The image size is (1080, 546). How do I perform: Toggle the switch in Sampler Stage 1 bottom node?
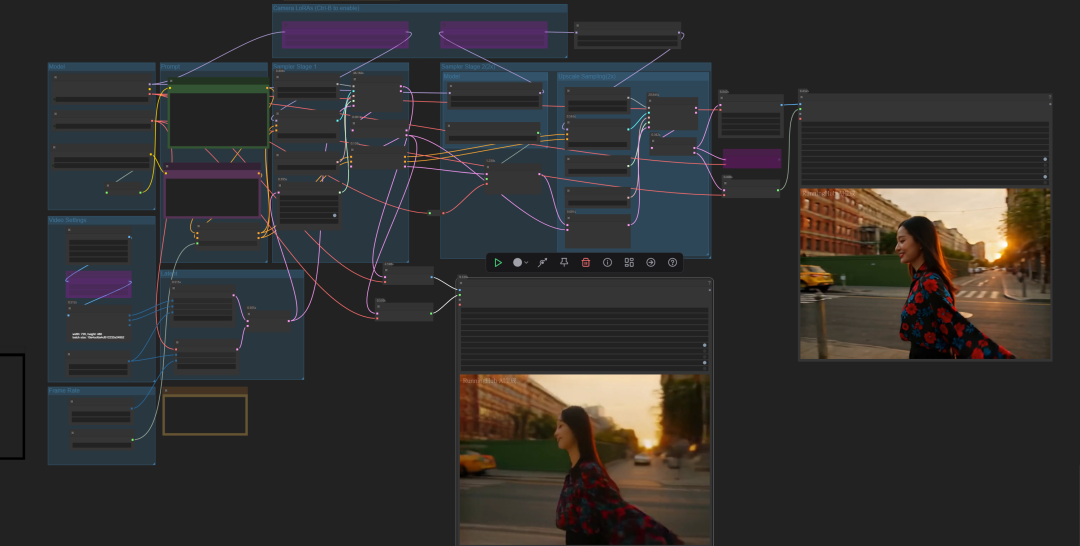coord(335,216)
